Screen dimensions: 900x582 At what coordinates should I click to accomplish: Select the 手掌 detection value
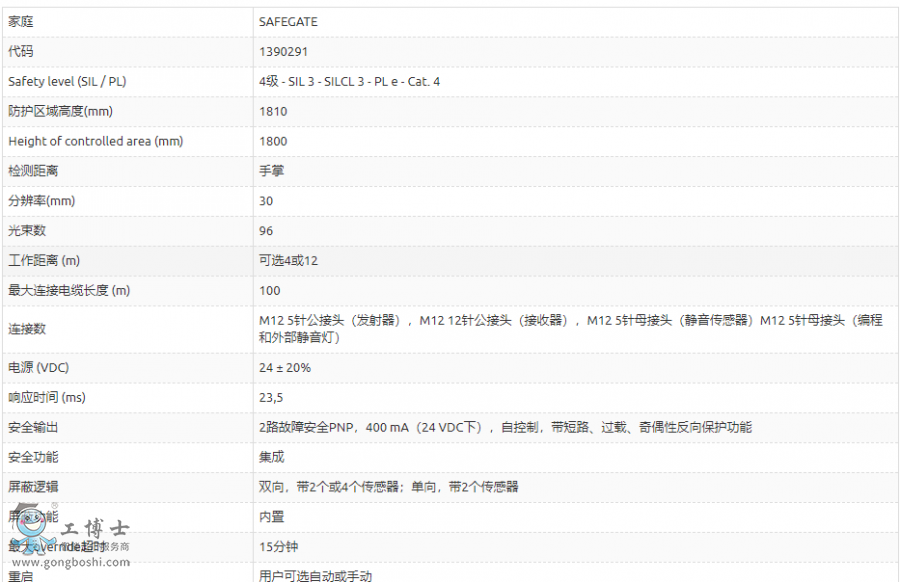point(272,171)
